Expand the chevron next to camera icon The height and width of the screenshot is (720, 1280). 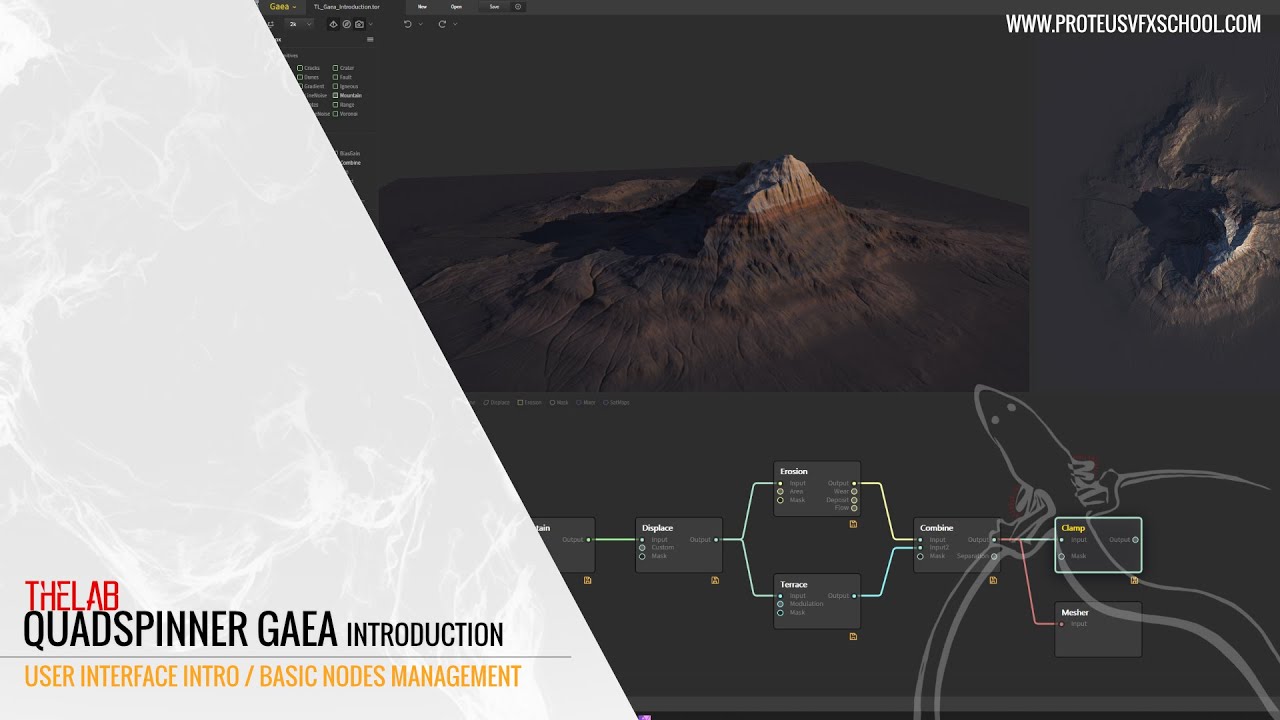click(x=371, y=24)
